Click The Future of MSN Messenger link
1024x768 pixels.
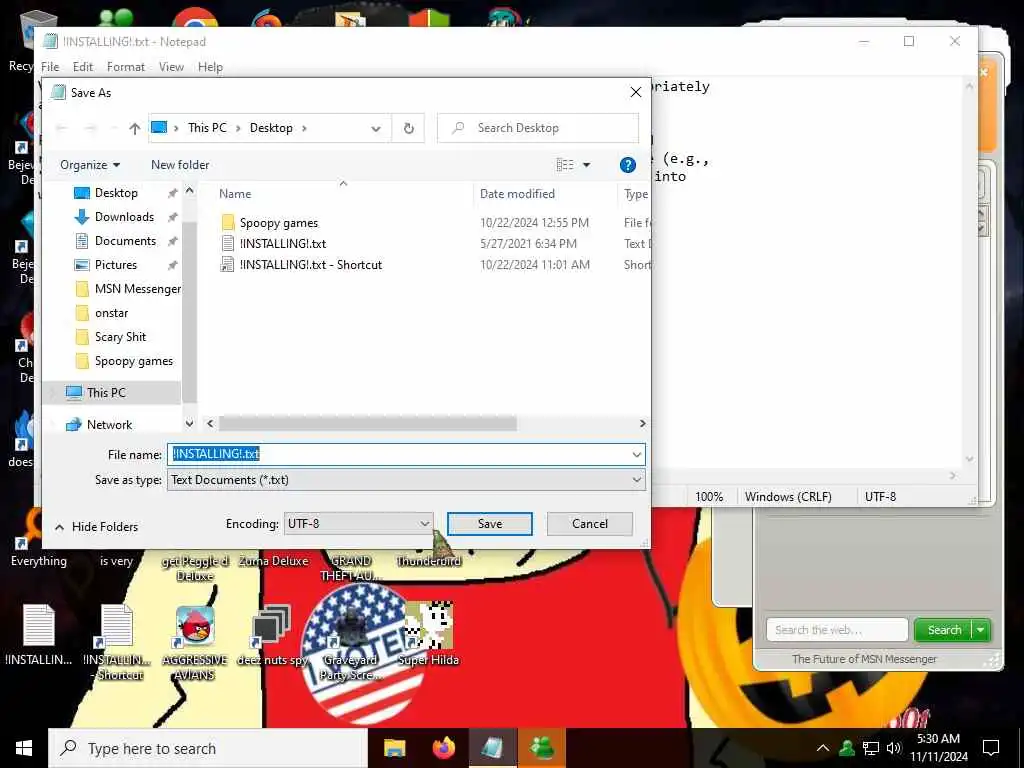tap(864, 659)
